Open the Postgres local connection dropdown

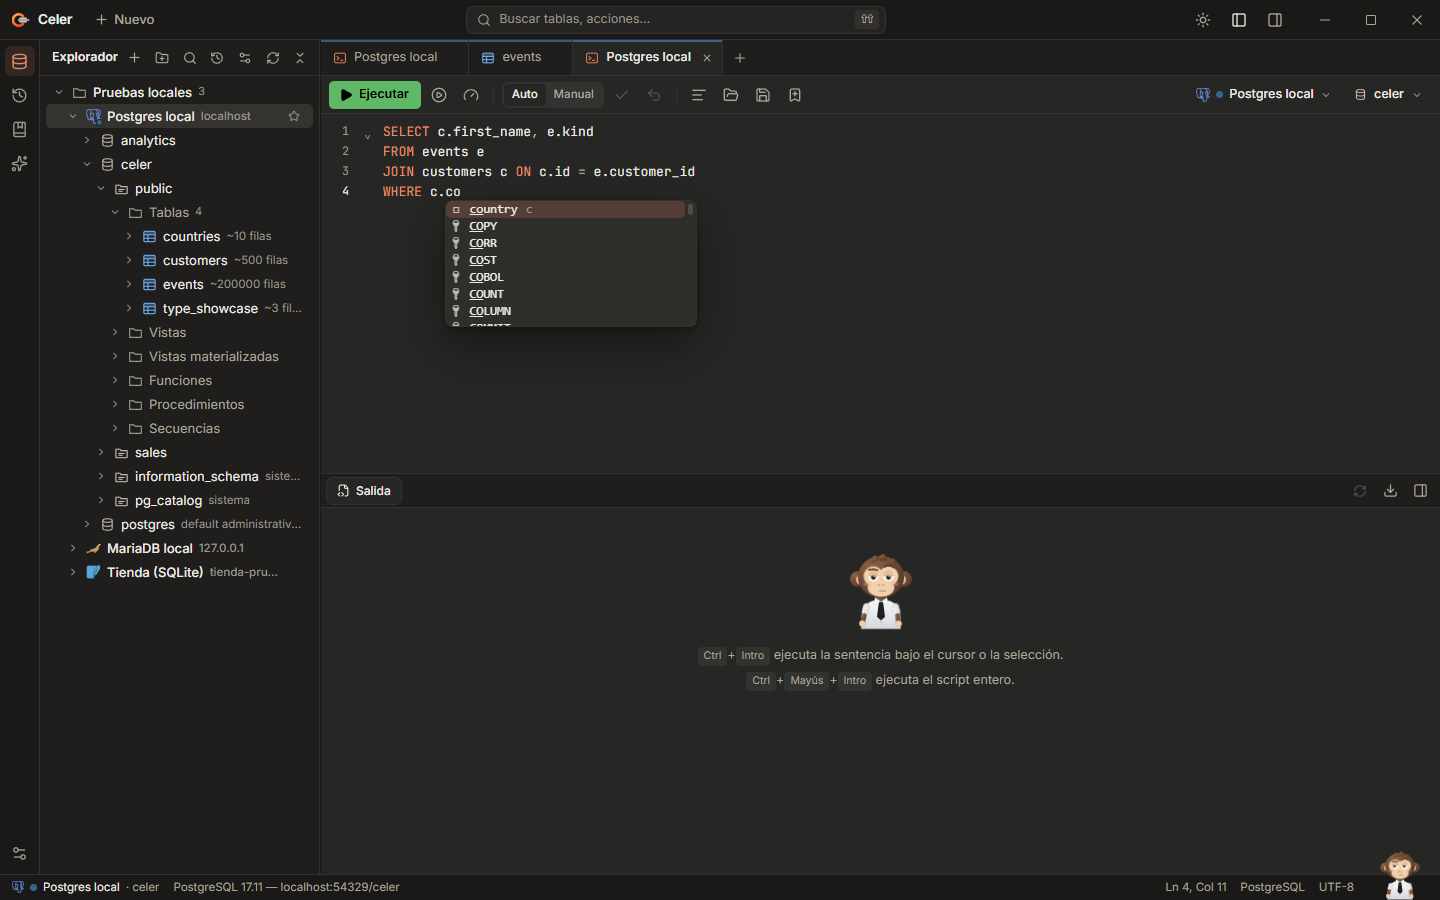coord(1263,94)
